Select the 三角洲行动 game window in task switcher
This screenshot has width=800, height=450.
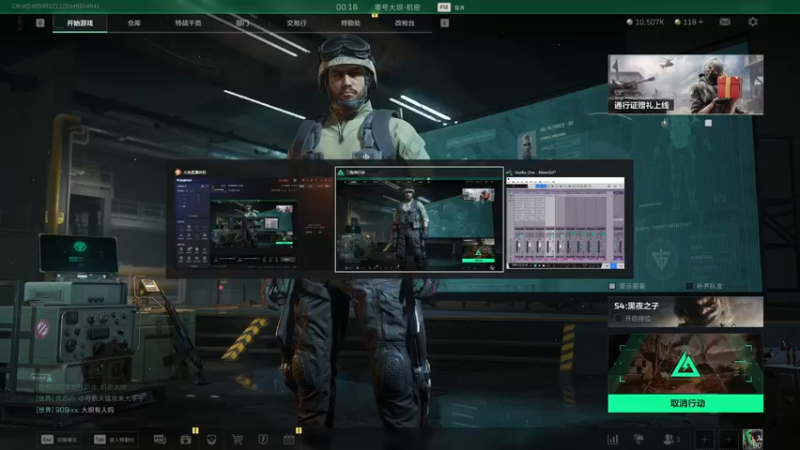pos(419,219)
